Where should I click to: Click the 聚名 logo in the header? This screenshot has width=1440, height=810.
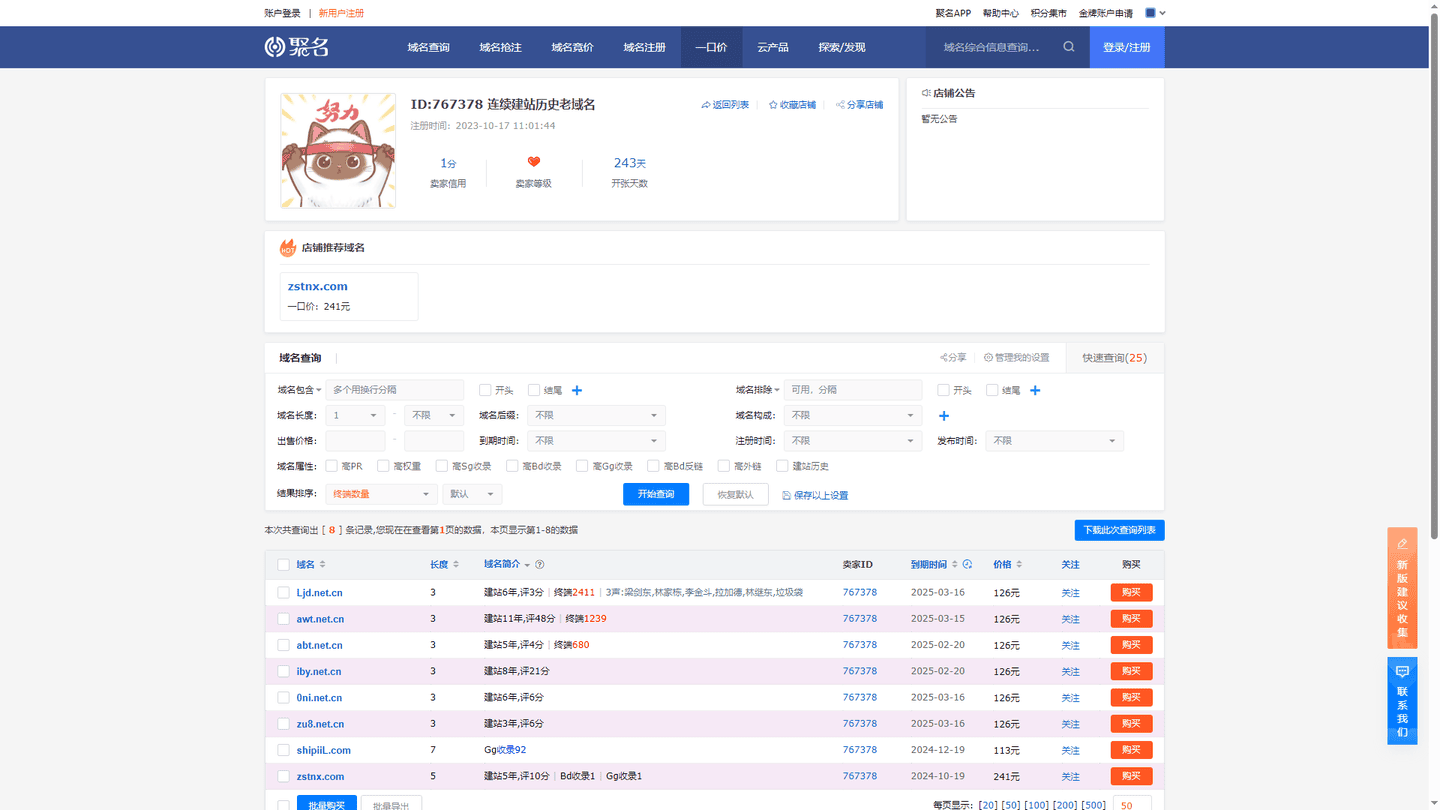pyautogui.click(x=297, y=47)
